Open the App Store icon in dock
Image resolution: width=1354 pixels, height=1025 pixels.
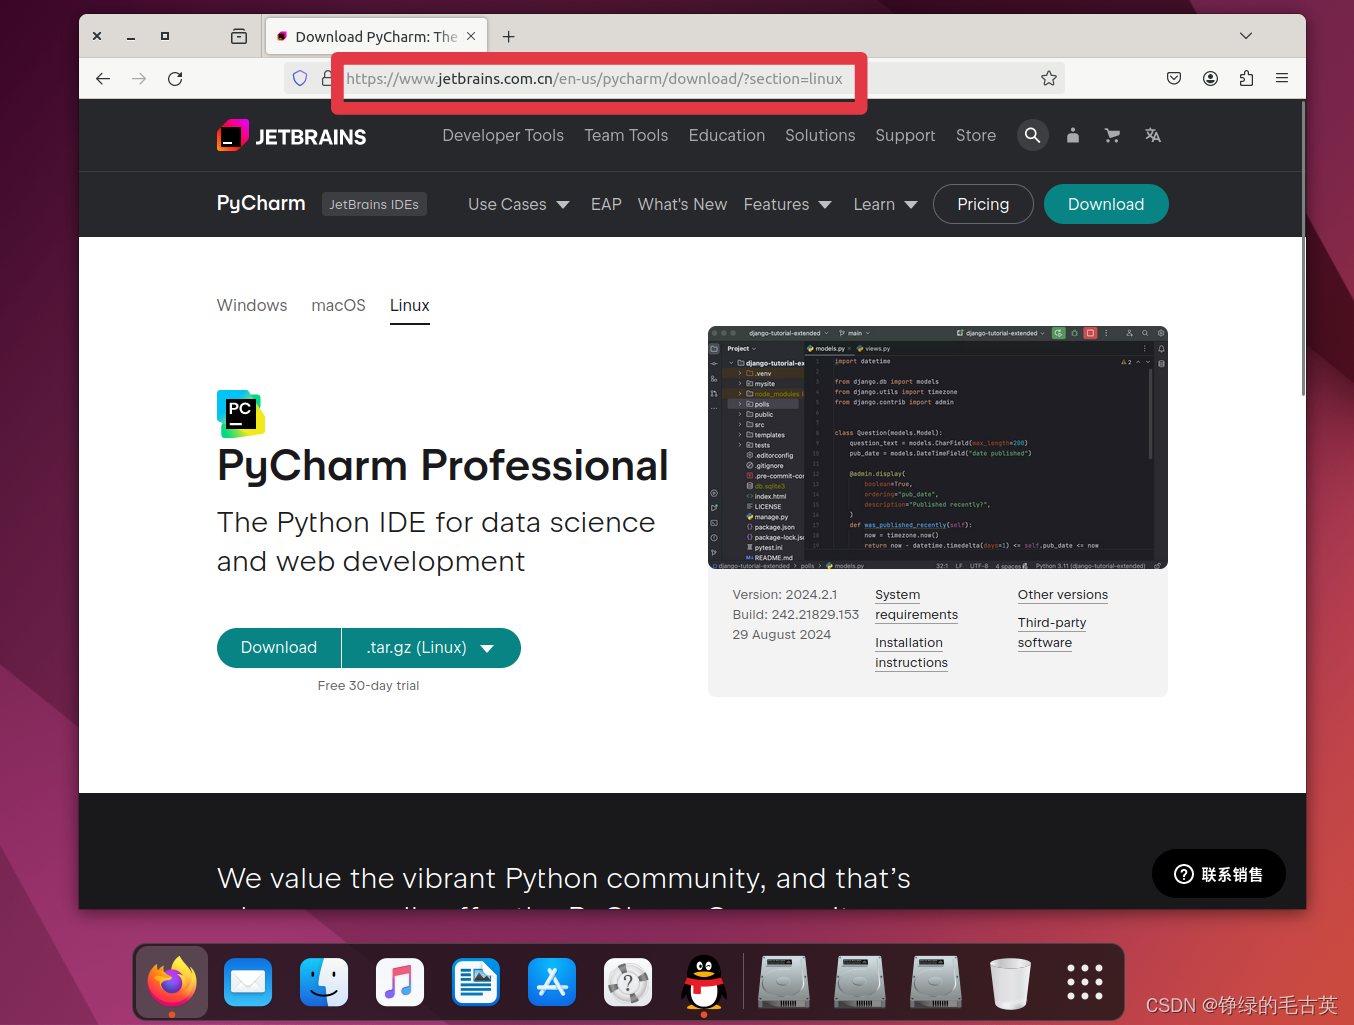(552, 983)
